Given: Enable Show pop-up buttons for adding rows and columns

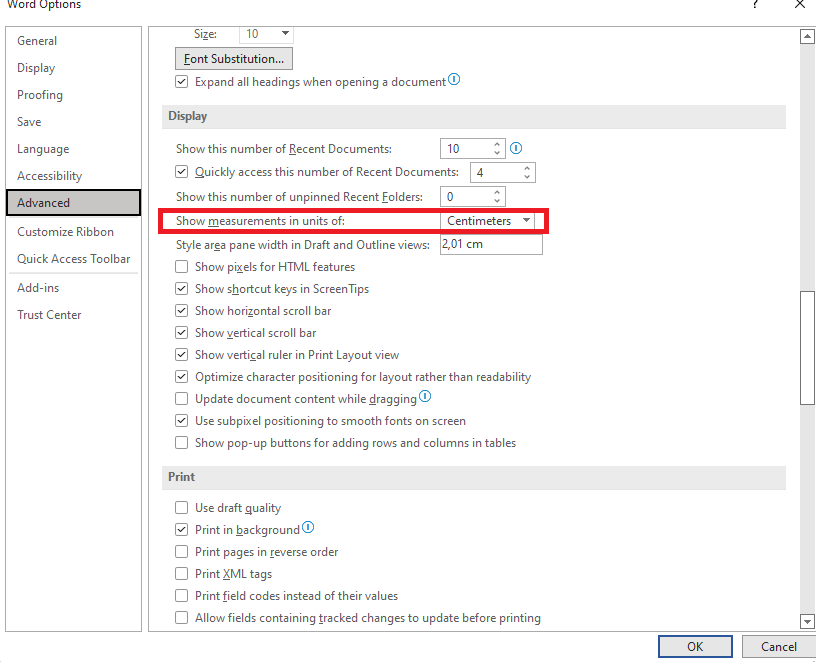Looking at the screenshot, I should click(181, 443).
